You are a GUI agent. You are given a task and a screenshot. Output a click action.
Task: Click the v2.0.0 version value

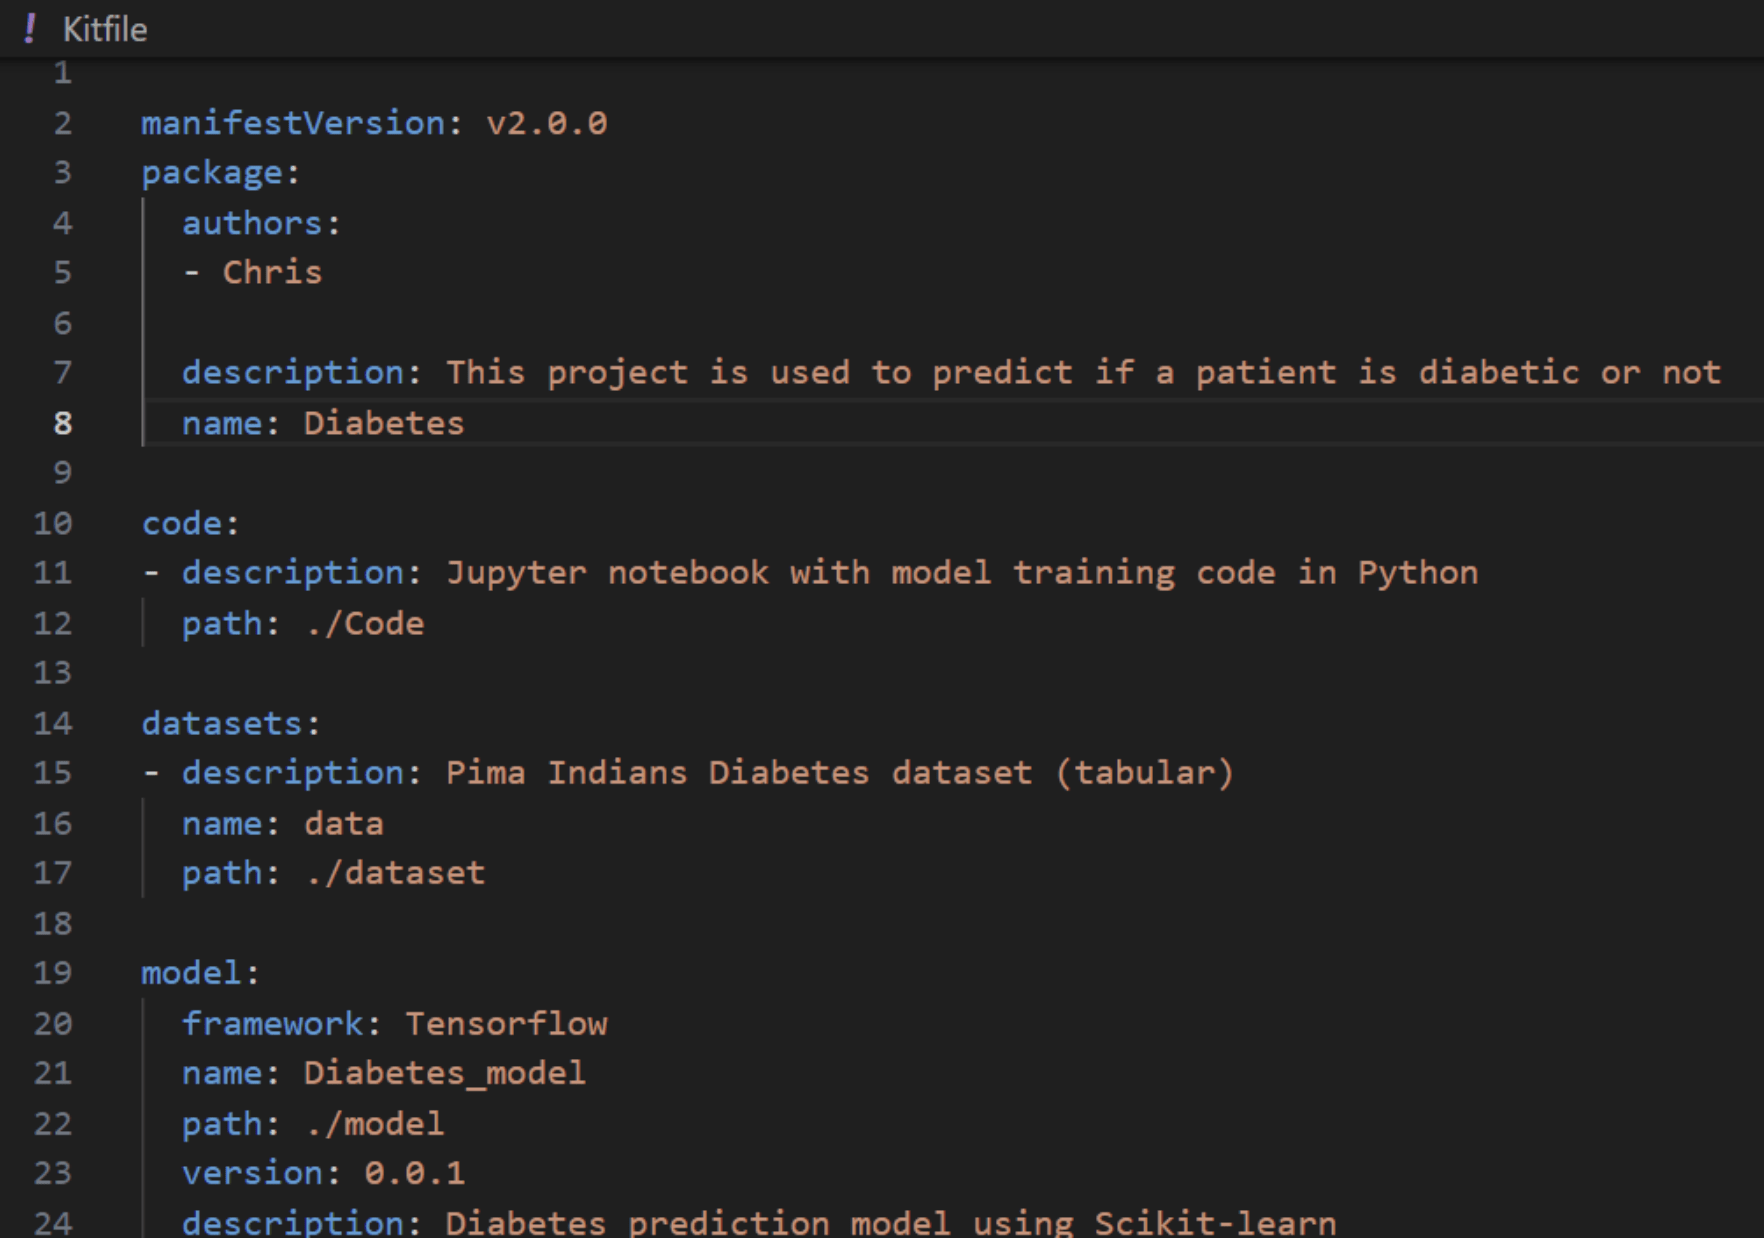547,123
